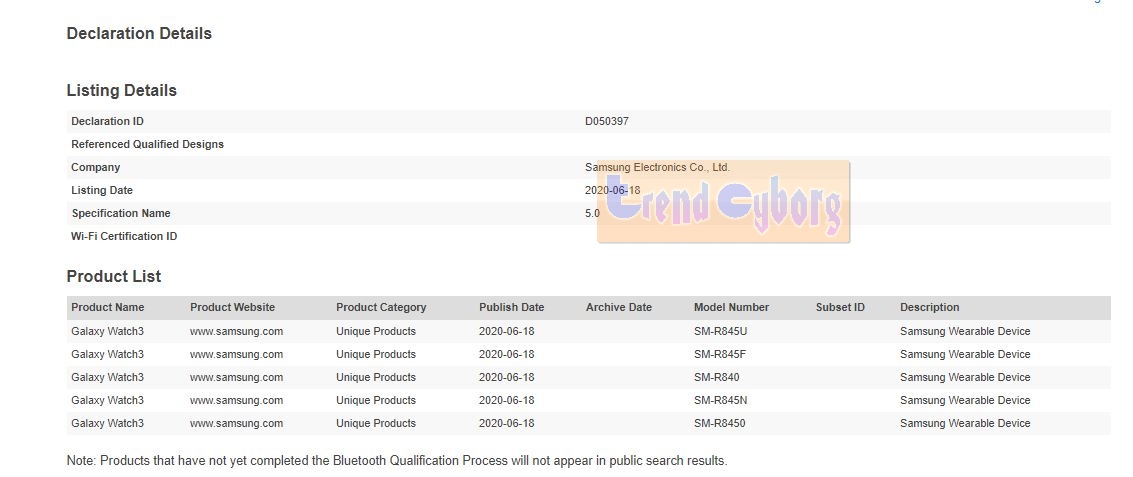Click the Description column header
Viewport: 1133px width, 477px height.
click(x=929, y=307)
